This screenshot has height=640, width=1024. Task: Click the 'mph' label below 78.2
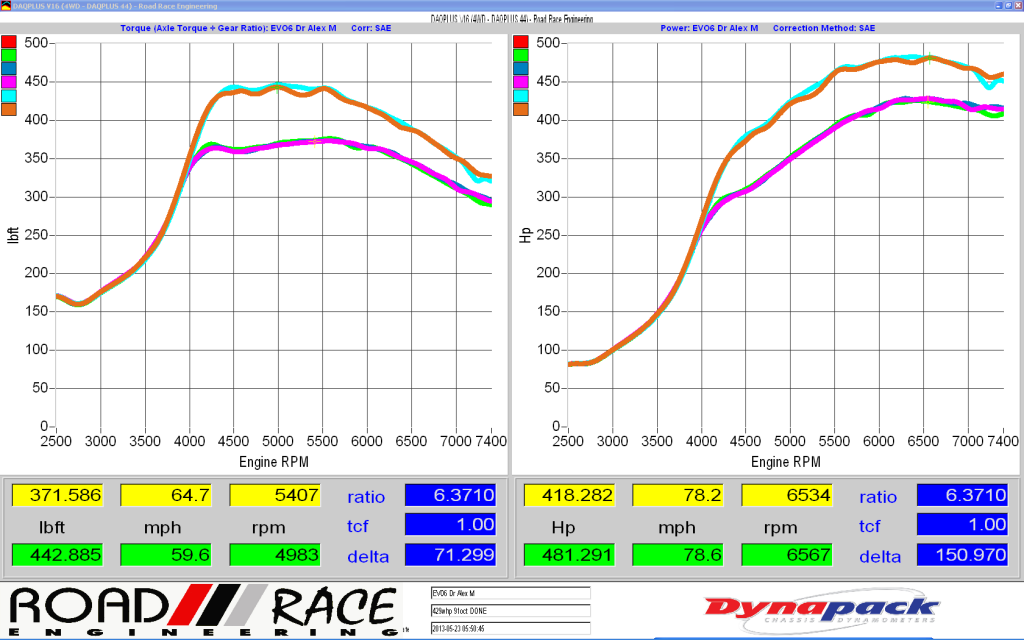677,528
